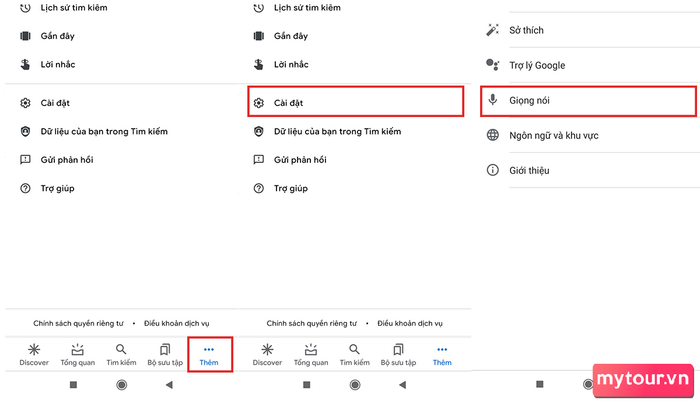Click the globe icon for Ngôn ngữ và khu vực

click(x=492, y=135)
